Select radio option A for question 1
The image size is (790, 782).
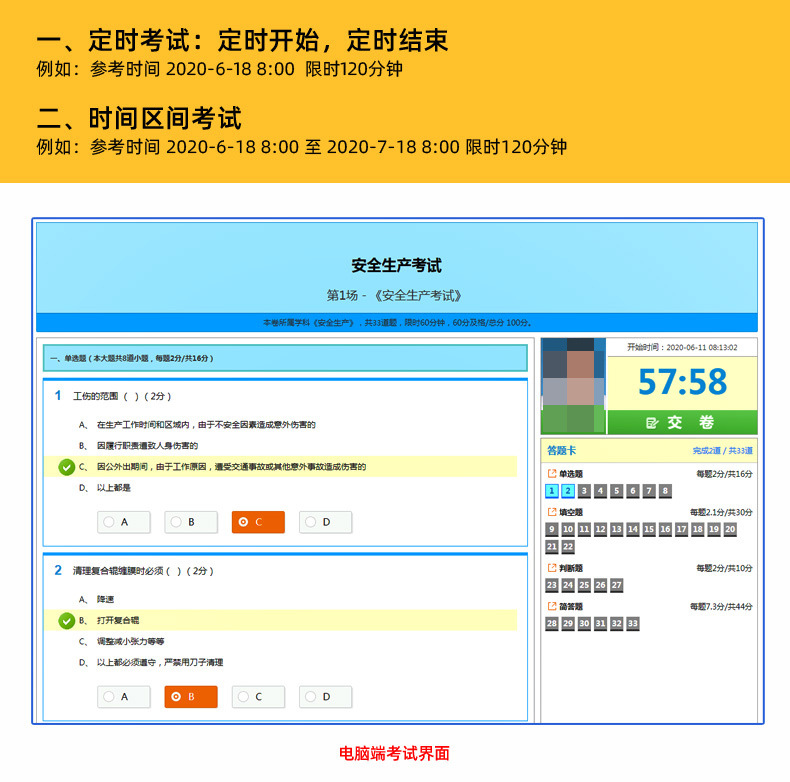(x=124, y=522)
